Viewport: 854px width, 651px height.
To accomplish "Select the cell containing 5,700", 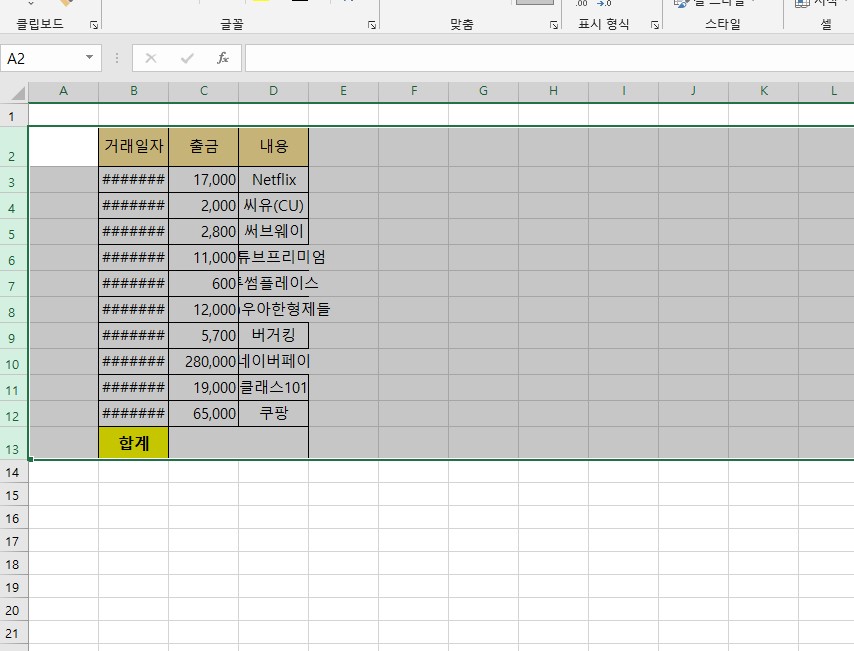I will [204, 336].
